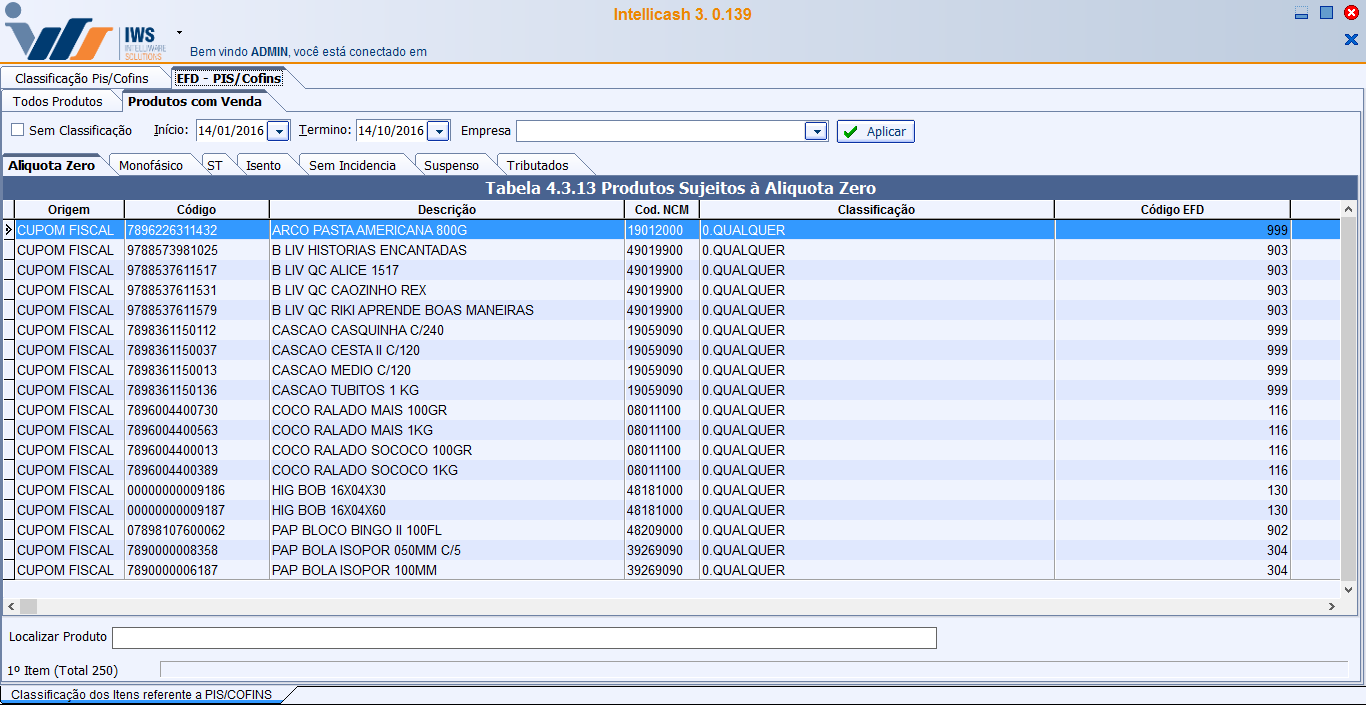Image resolution: width=1366 pixels, height=705 pixels.
Task: Open the Isento tab
Action: tap(264, 165)
